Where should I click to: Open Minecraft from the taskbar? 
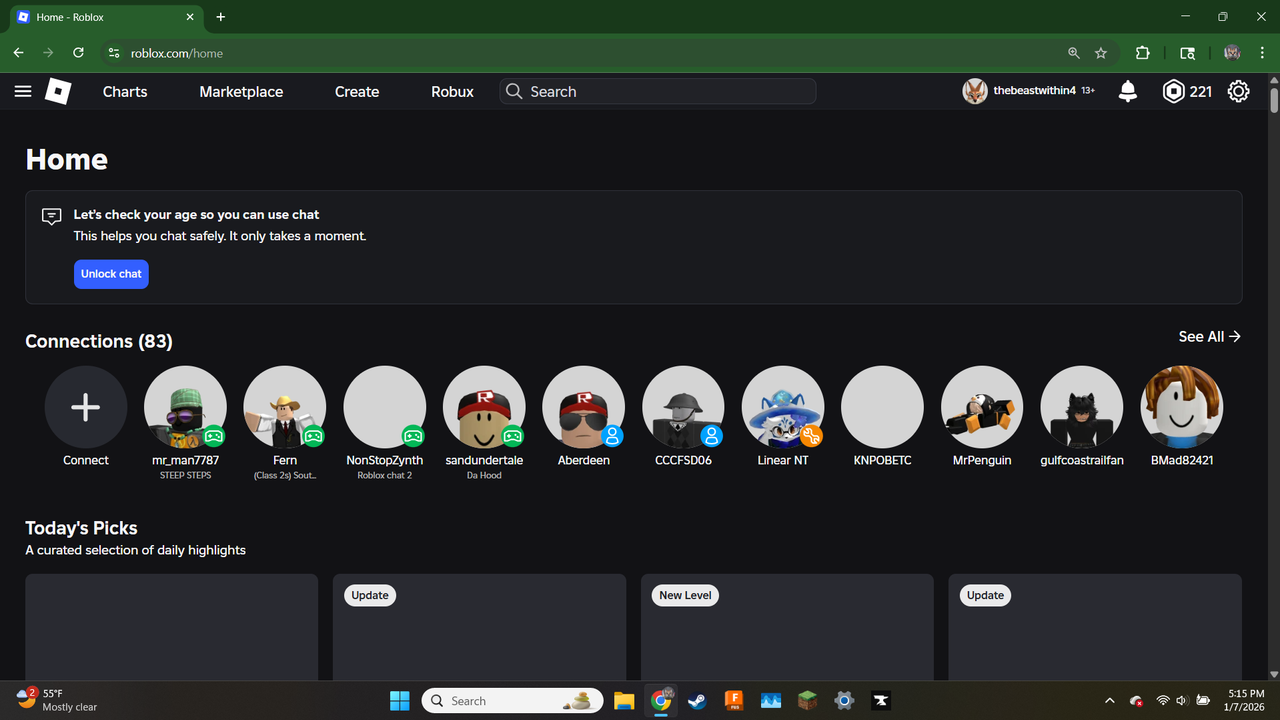point(807,701)
